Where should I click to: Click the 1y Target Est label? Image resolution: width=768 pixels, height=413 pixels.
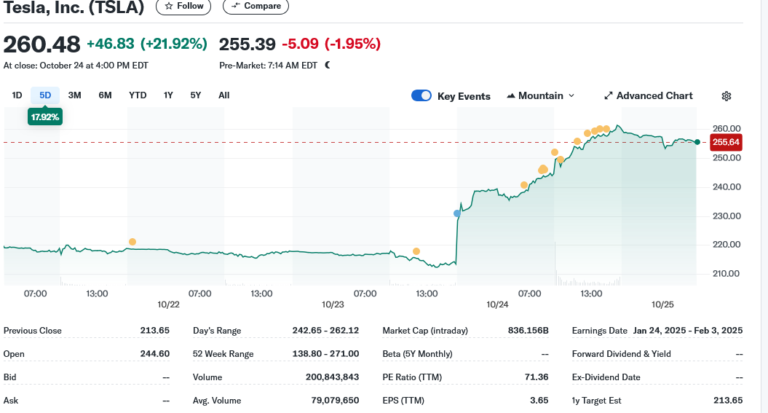tap(597, 400)
